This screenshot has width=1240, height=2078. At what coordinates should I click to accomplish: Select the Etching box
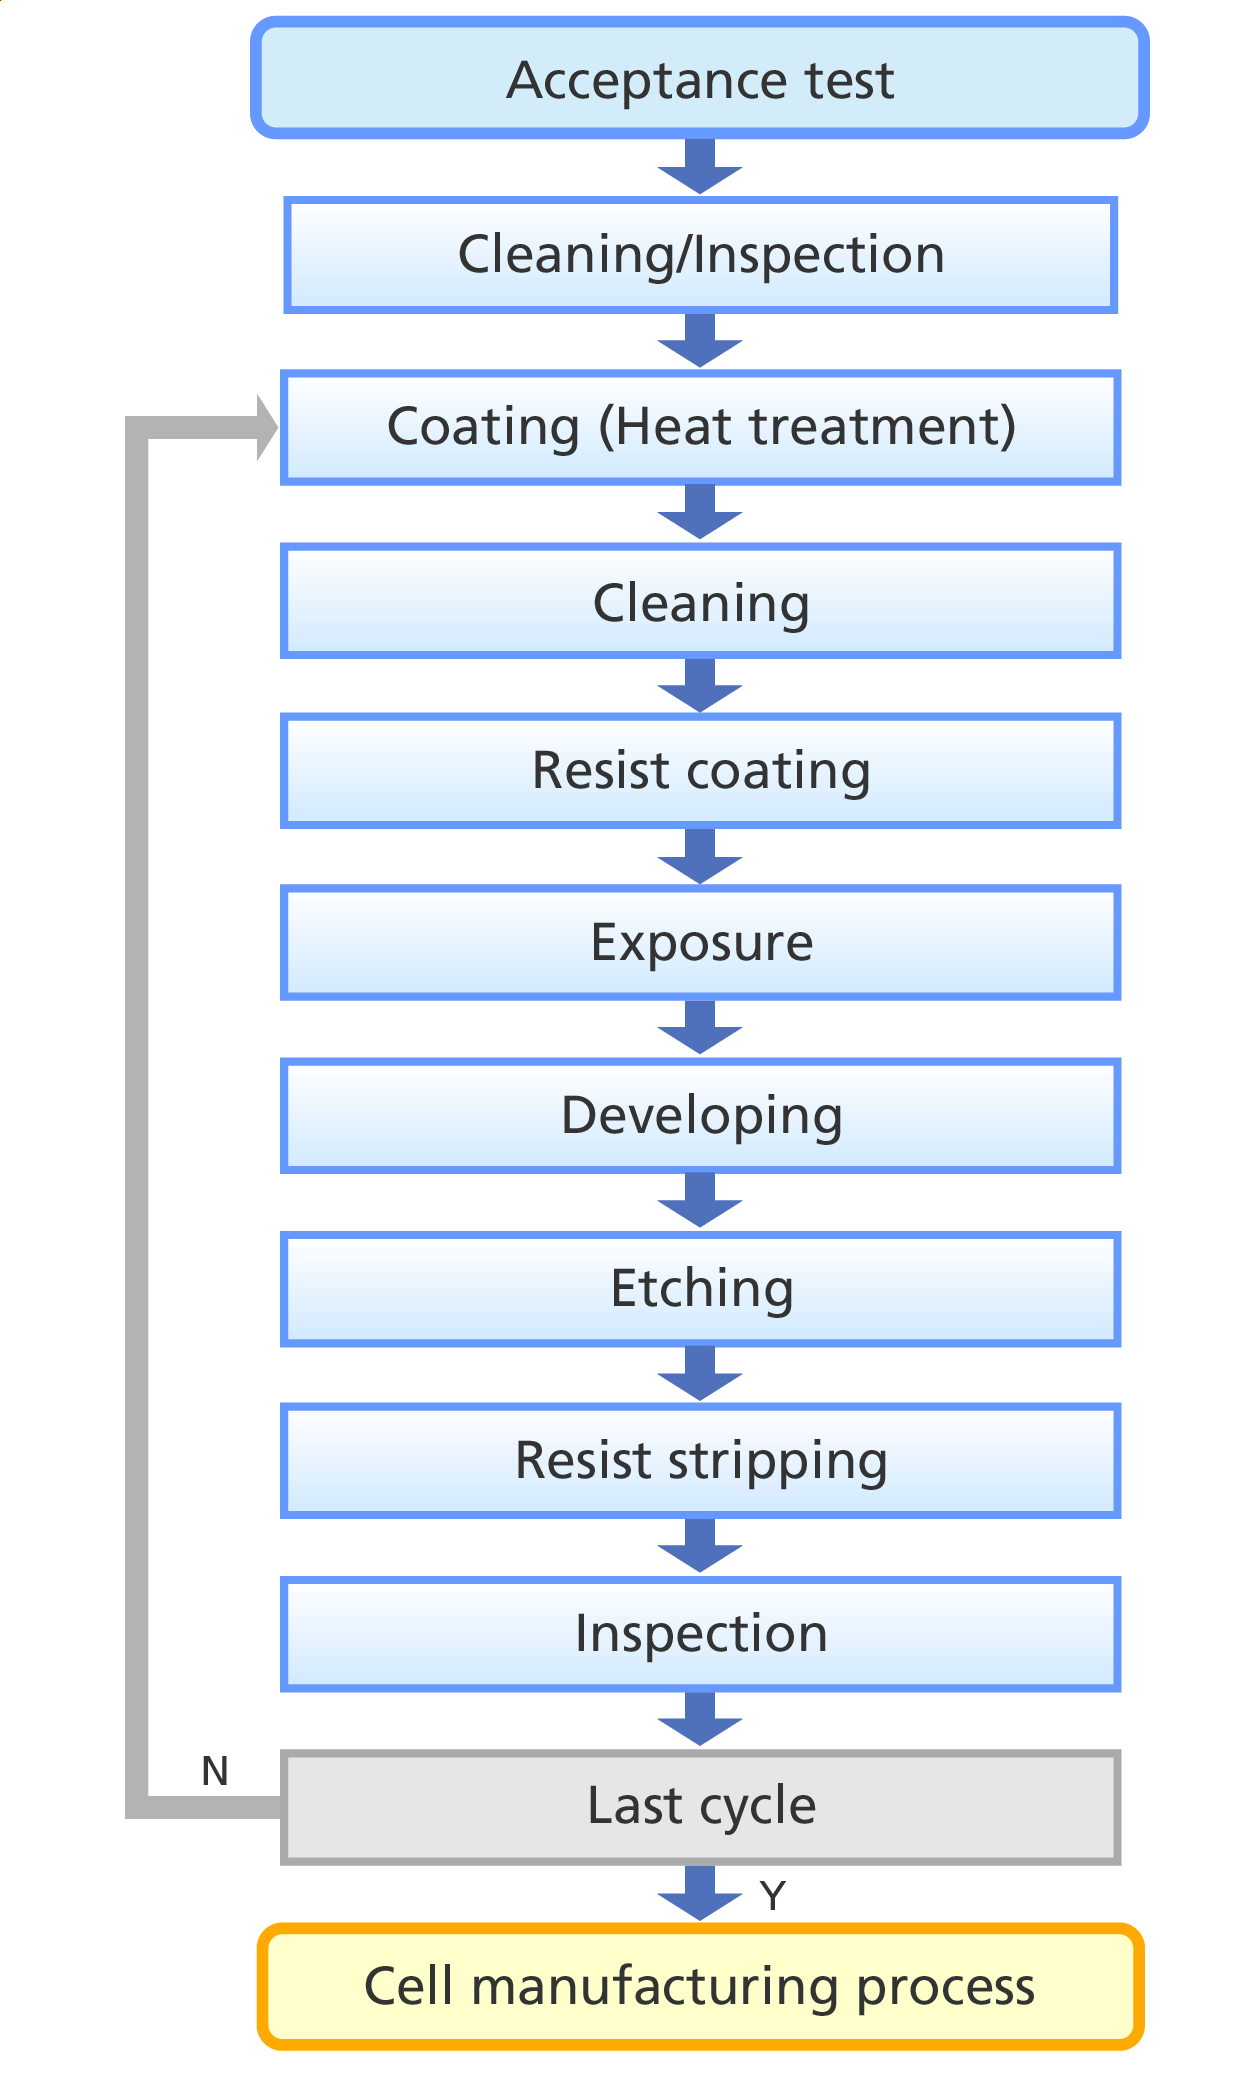[x=700, y=1289]
